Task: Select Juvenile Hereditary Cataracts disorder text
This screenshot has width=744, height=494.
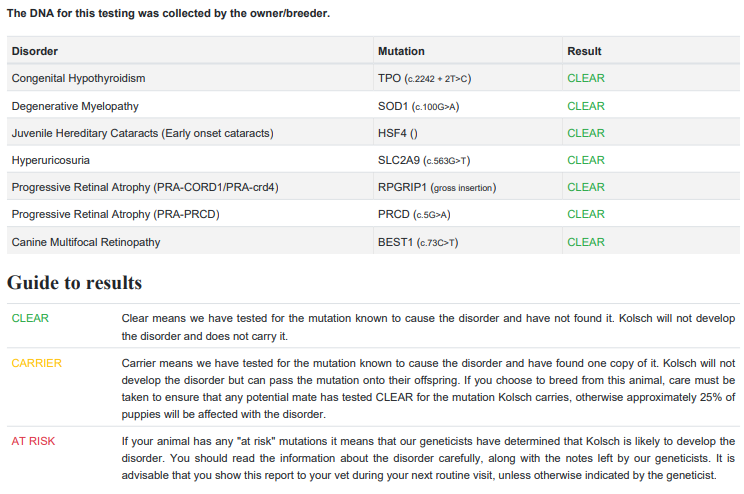Action: pyautogui.click(x=142, y=133)
